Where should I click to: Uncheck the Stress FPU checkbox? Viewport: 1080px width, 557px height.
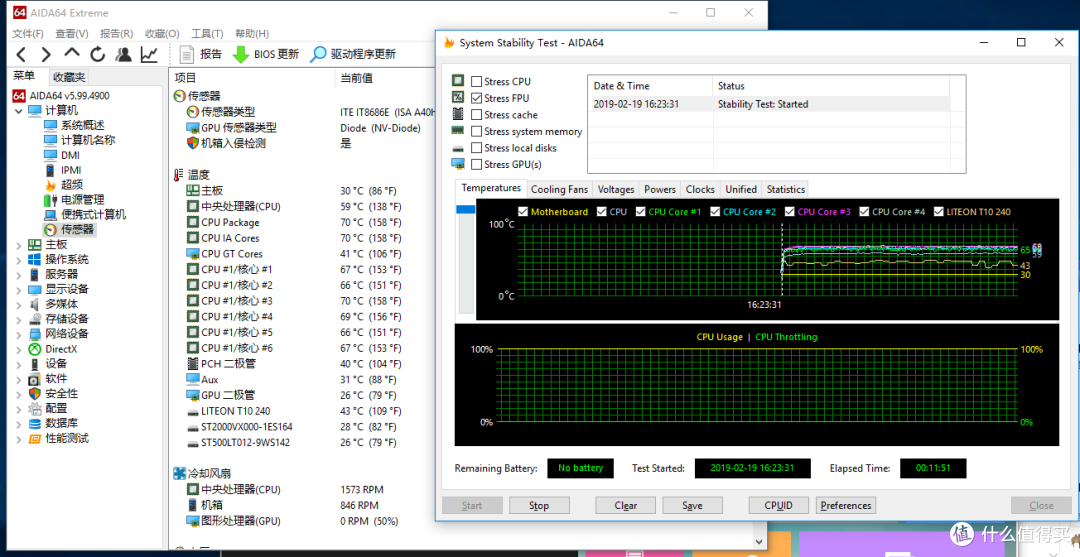point(476,98)
